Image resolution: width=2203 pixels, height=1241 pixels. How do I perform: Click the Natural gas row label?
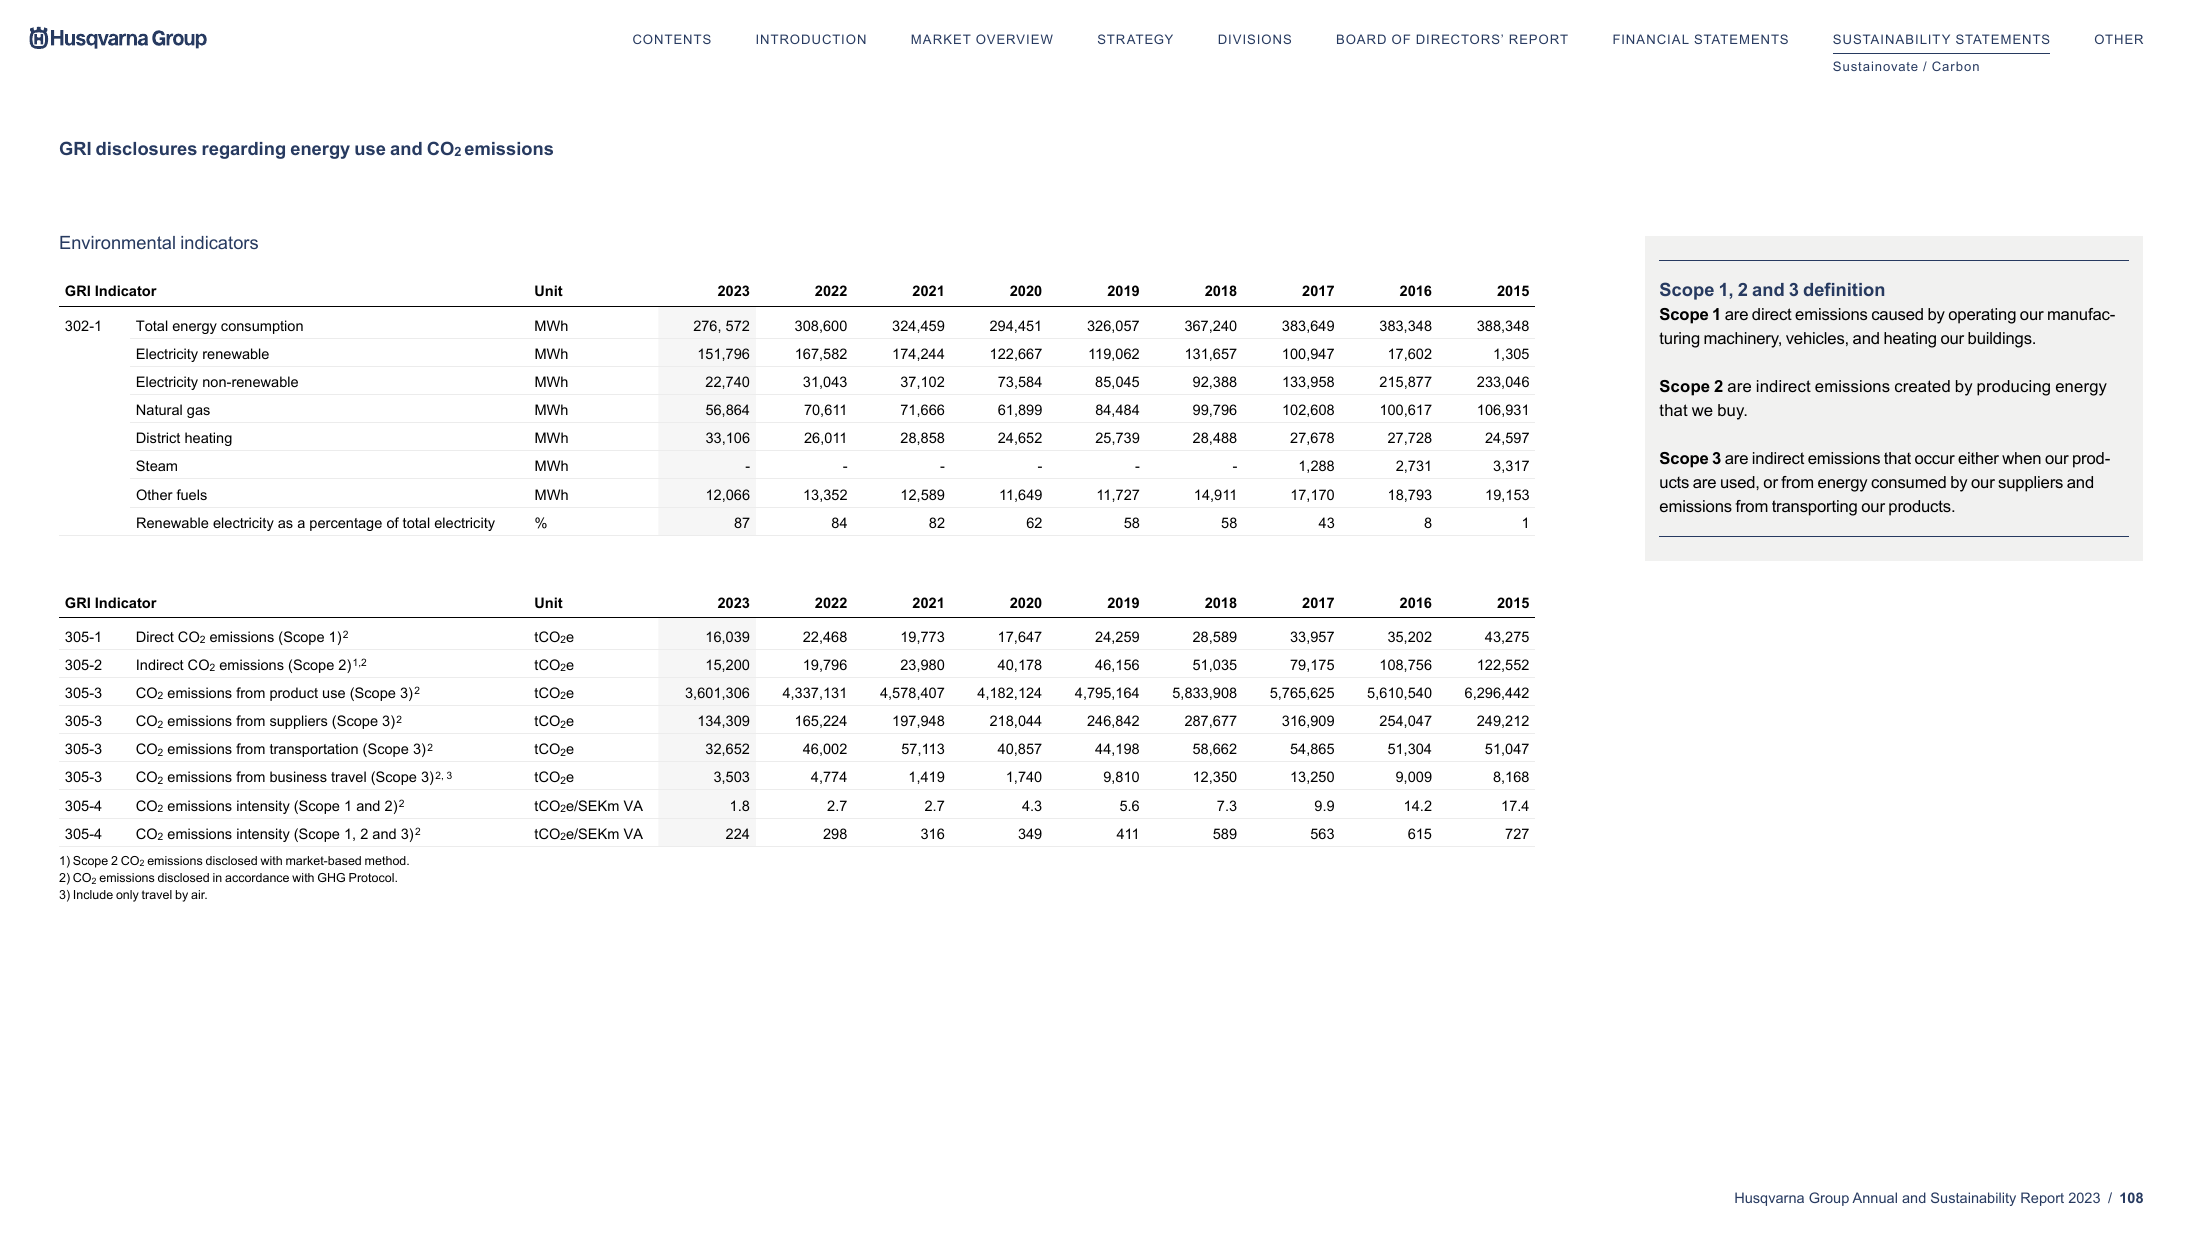(173, 410)
